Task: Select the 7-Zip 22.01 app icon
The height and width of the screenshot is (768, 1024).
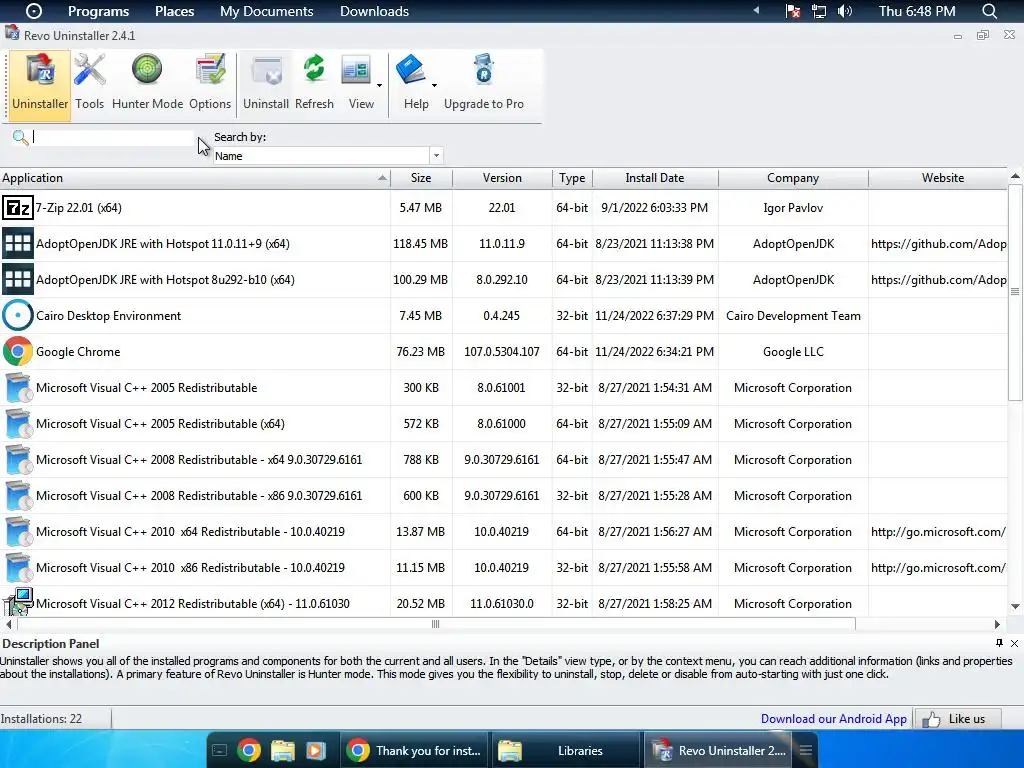Action: [18, 208]
